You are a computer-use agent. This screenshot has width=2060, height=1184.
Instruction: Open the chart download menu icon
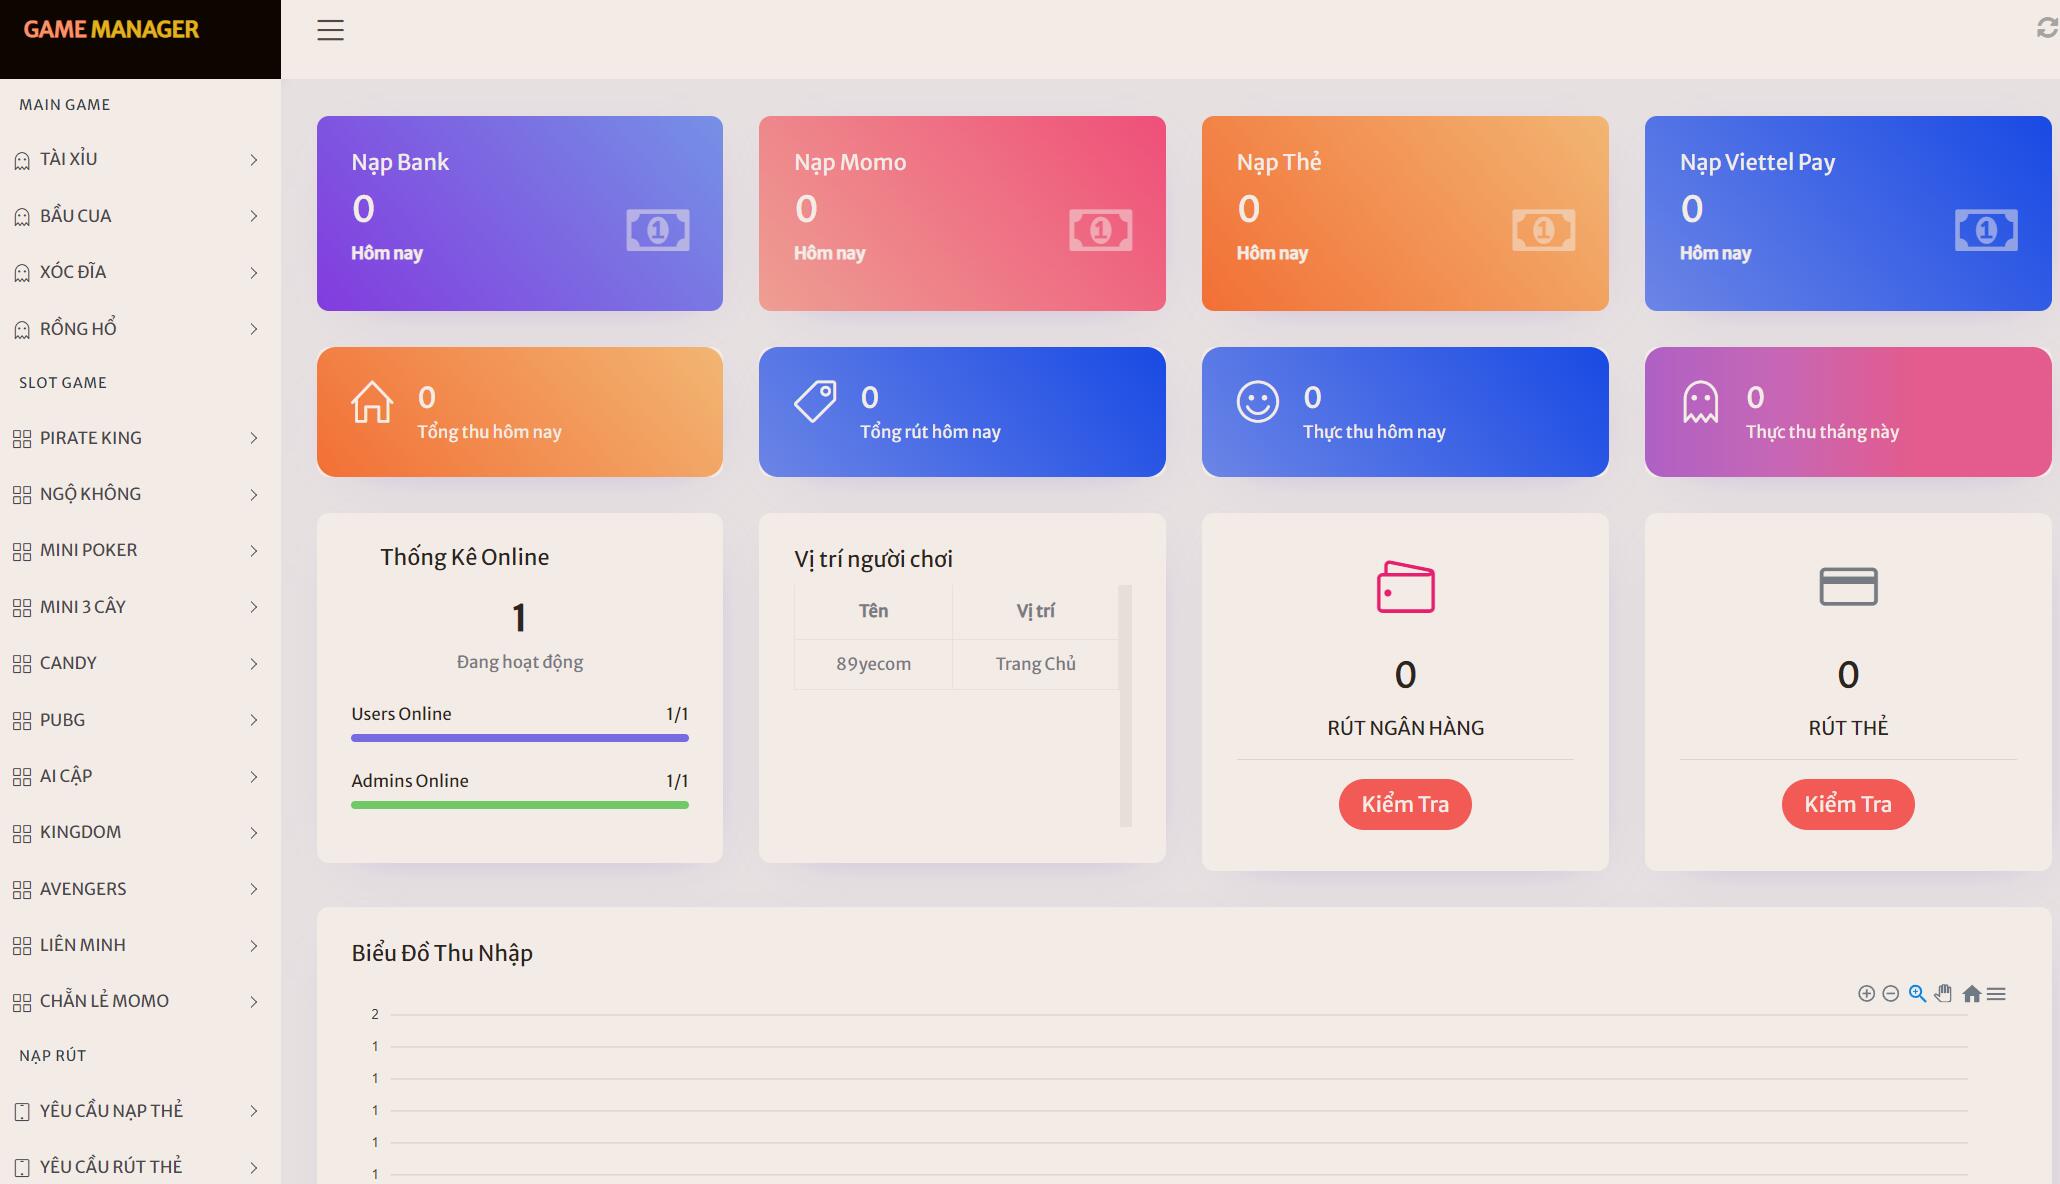[1996, 993]
